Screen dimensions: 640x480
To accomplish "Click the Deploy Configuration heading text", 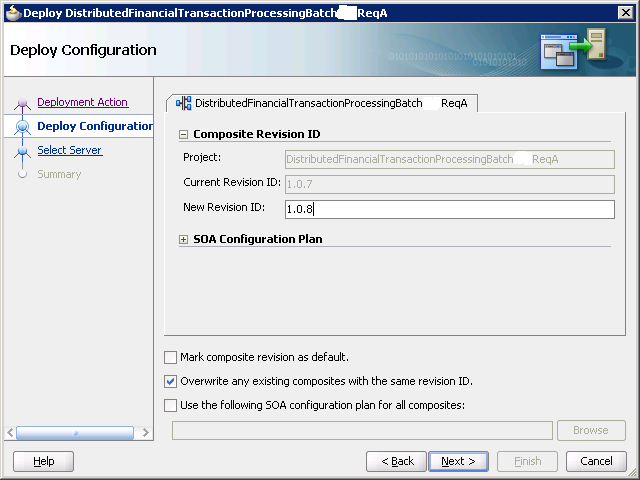I will pos(83,50).
